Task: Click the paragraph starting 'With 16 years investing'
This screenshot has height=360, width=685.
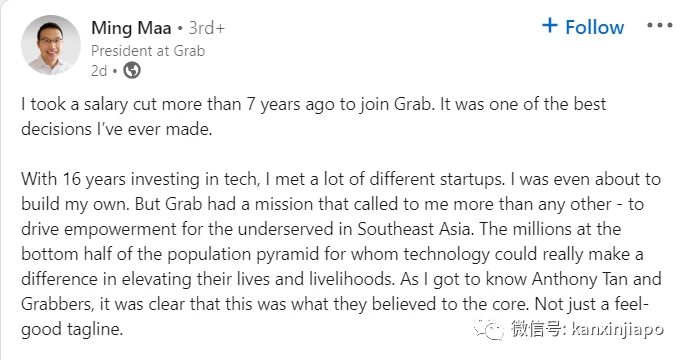Action: (x=341, y=254)
